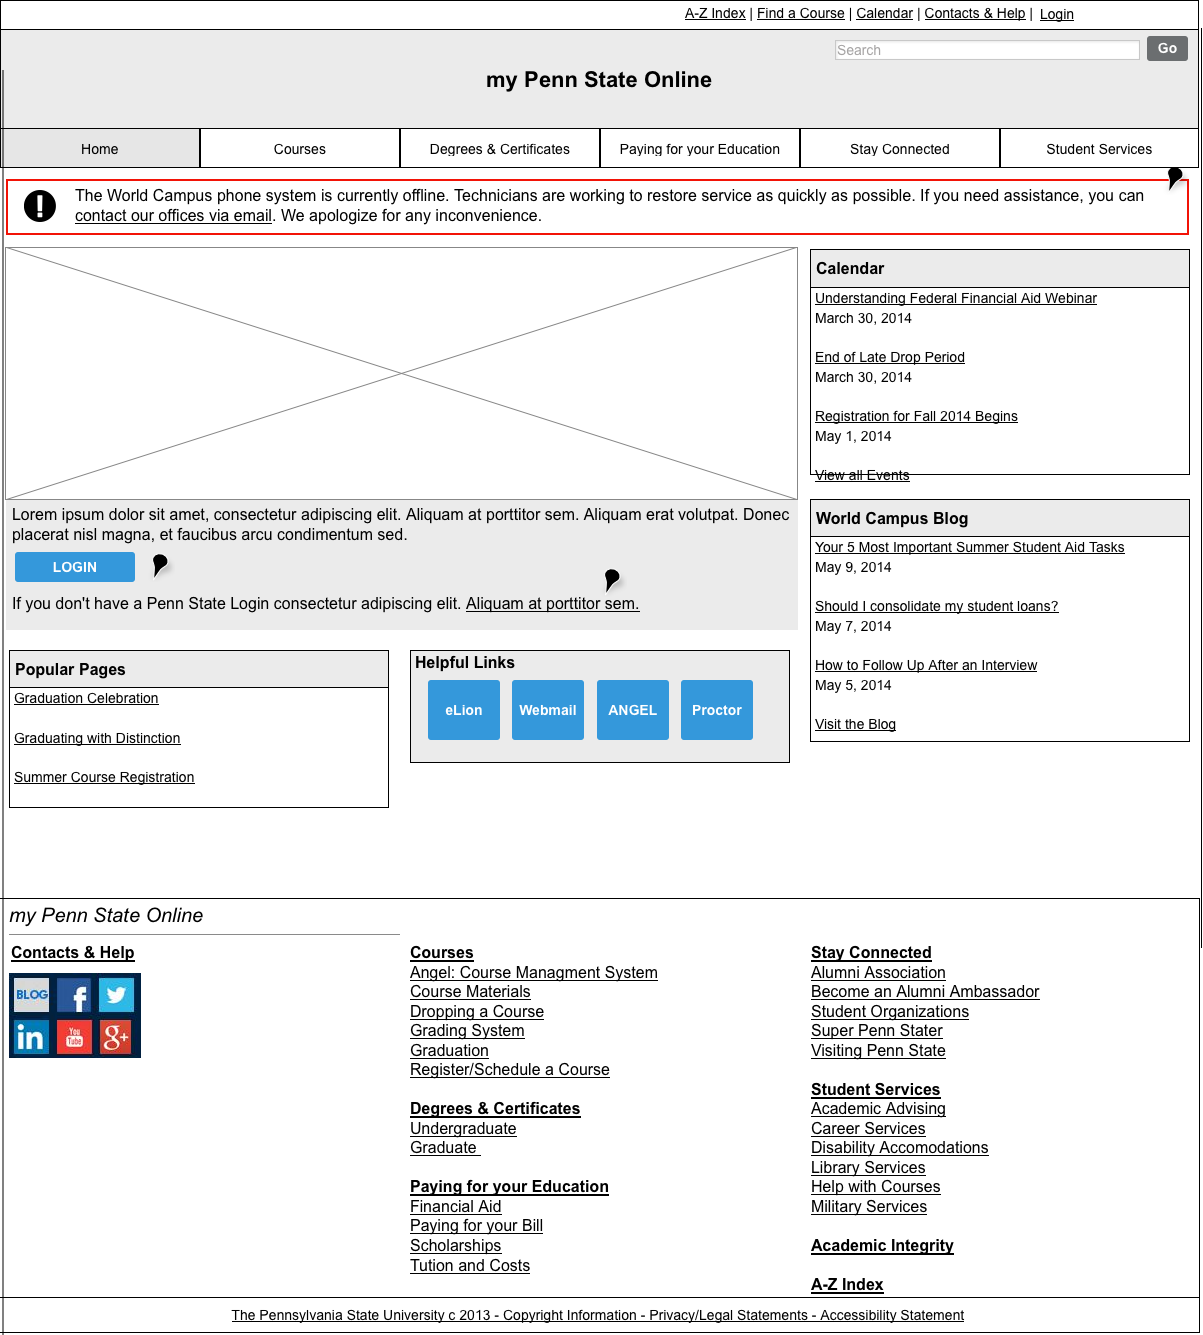This screenshot has width=1203, height=1335.
Task: Open the Degrees & Certificates tab
Action: pos(500,149)
